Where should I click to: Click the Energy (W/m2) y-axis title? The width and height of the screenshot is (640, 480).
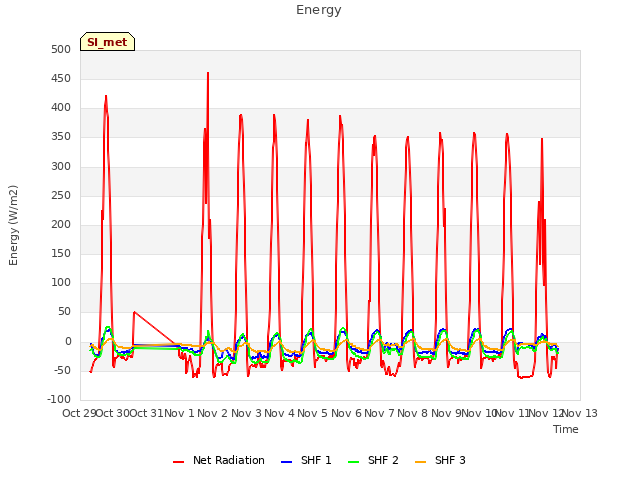pyautogui.click(x=13, y=225)
